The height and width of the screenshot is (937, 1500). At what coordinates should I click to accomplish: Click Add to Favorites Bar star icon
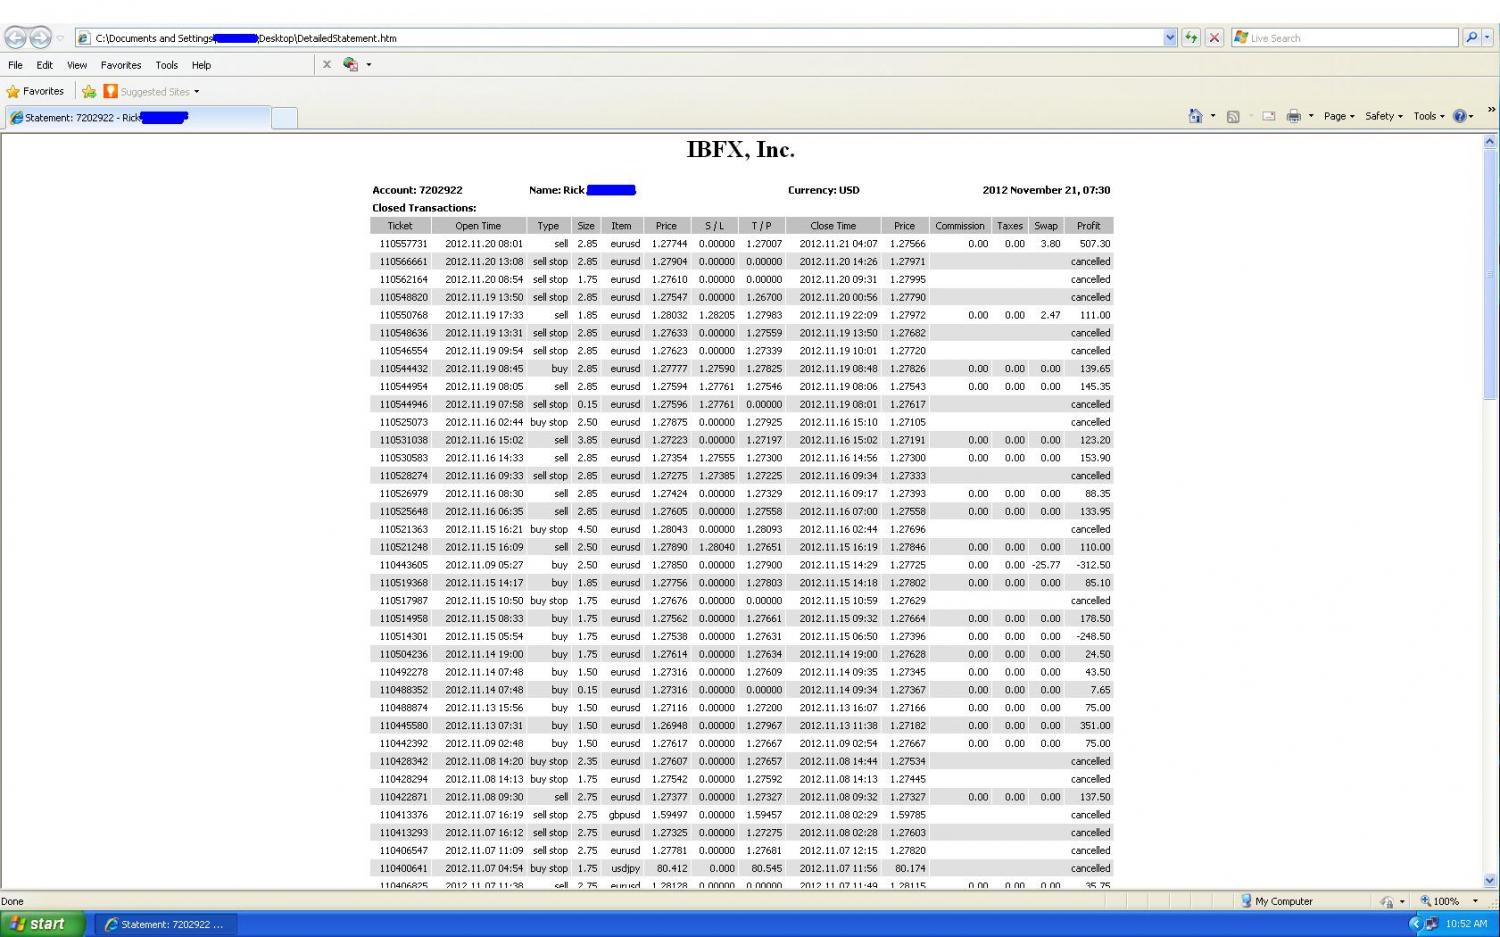[x=89, y=91]
